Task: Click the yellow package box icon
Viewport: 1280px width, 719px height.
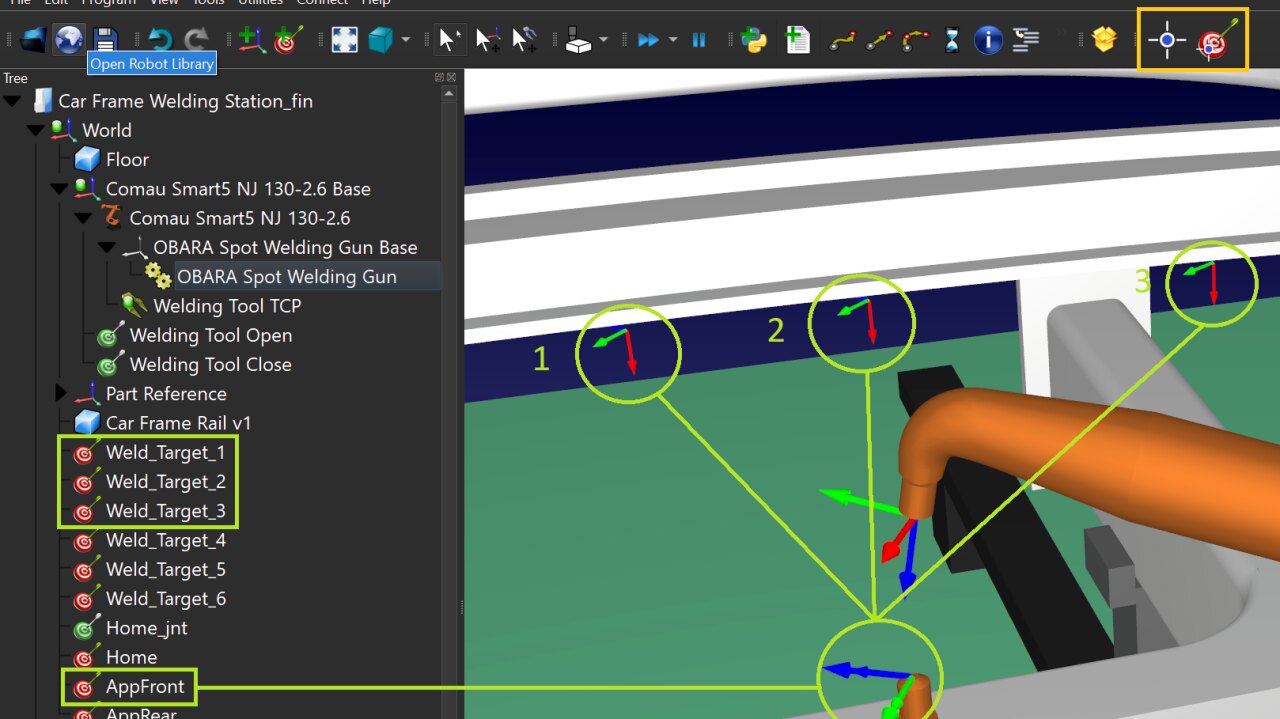Action: click(1103, 40)
